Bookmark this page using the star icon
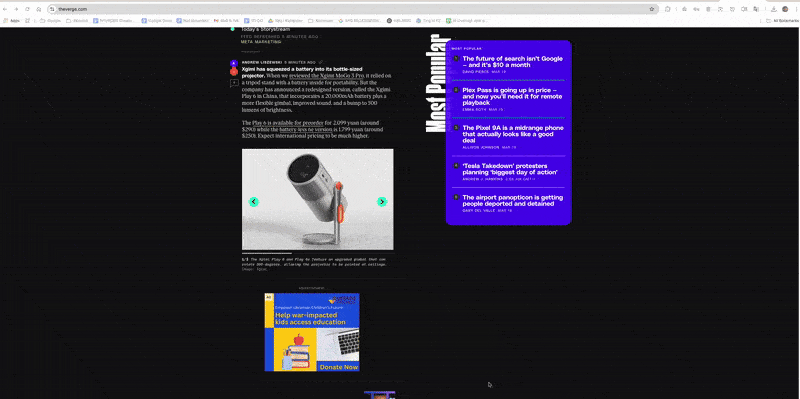800x399 pixels. 652,9
